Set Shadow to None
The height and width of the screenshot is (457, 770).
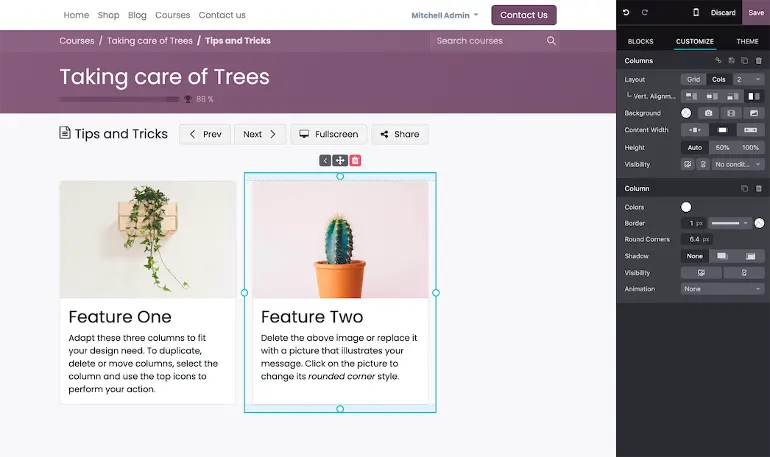click(694, 256)
